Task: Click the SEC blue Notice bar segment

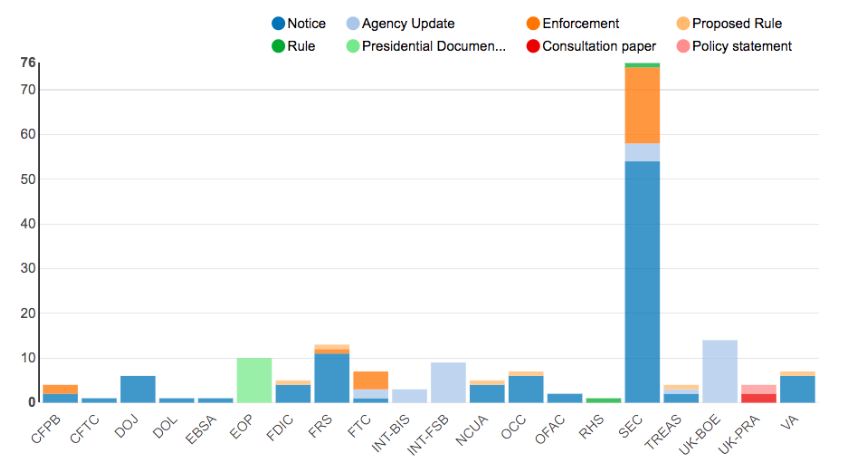Action: coord(642,280)
